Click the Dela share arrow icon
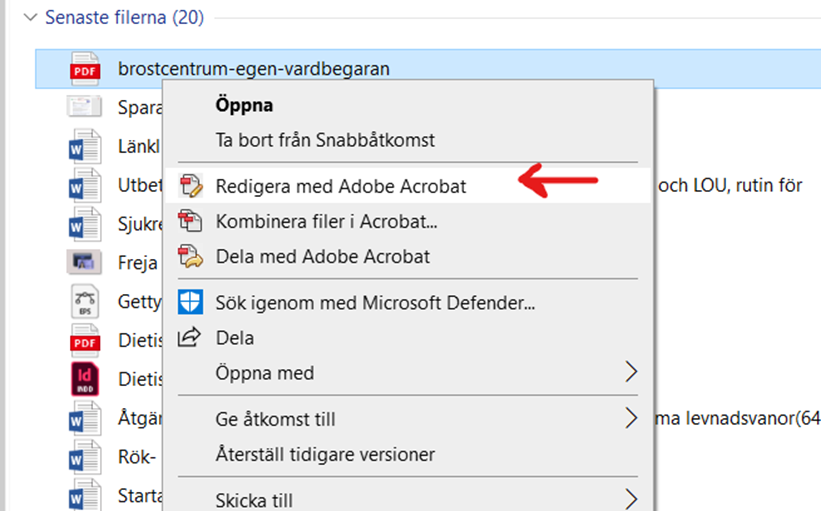 click(x=189, y=337)
